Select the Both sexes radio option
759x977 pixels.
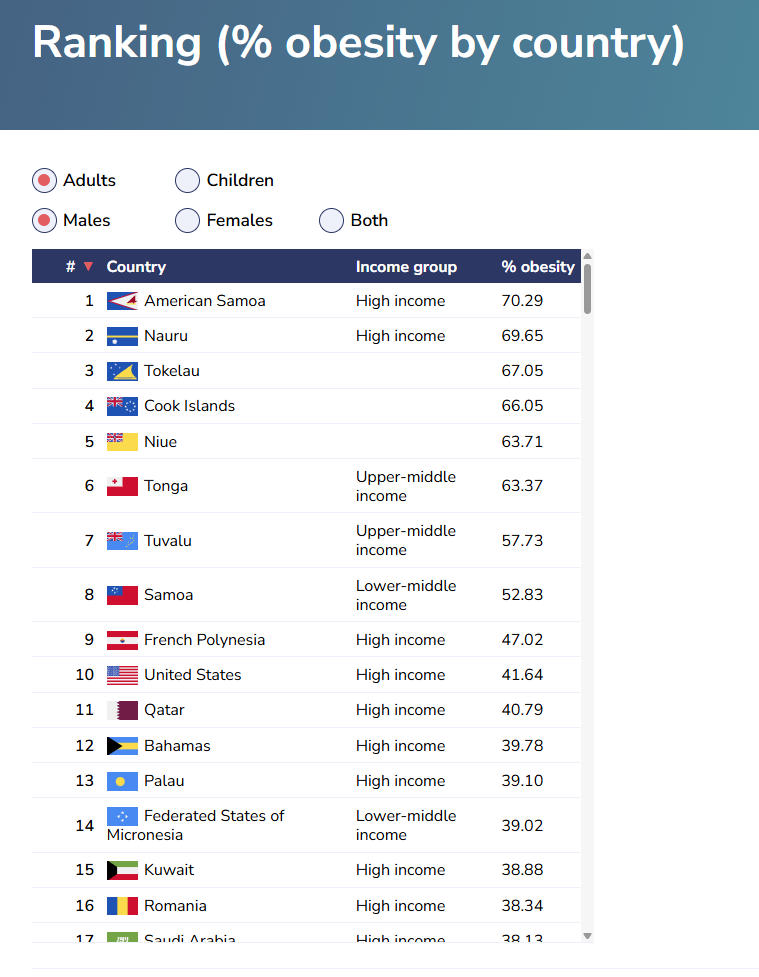[331, 221]
